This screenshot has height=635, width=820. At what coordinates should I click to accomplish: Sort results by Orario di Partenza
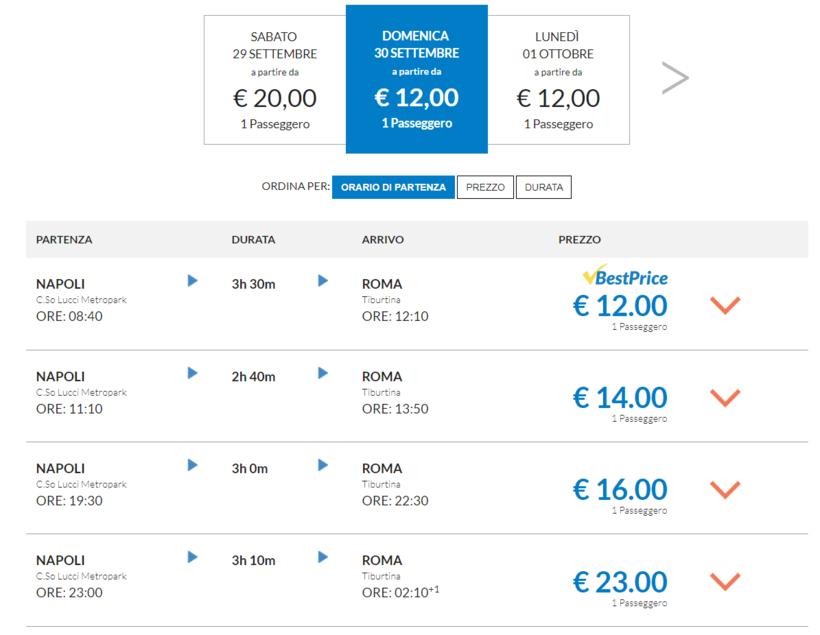(x=393, y=187)
